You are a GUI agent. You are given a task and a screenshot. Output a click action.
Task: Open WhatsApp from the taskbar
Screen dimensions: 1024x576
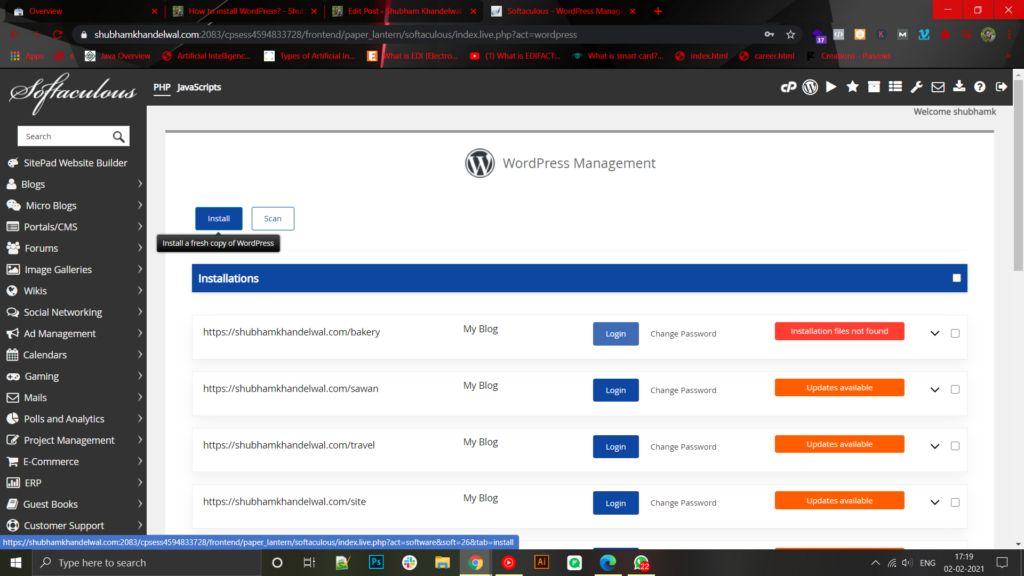641,562
